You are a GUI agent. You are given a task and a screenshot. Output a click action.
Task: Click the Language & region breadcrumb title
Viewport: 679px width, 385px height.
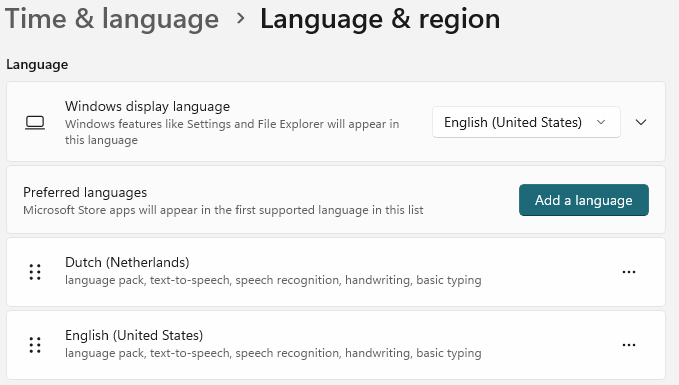pos(380,19)
